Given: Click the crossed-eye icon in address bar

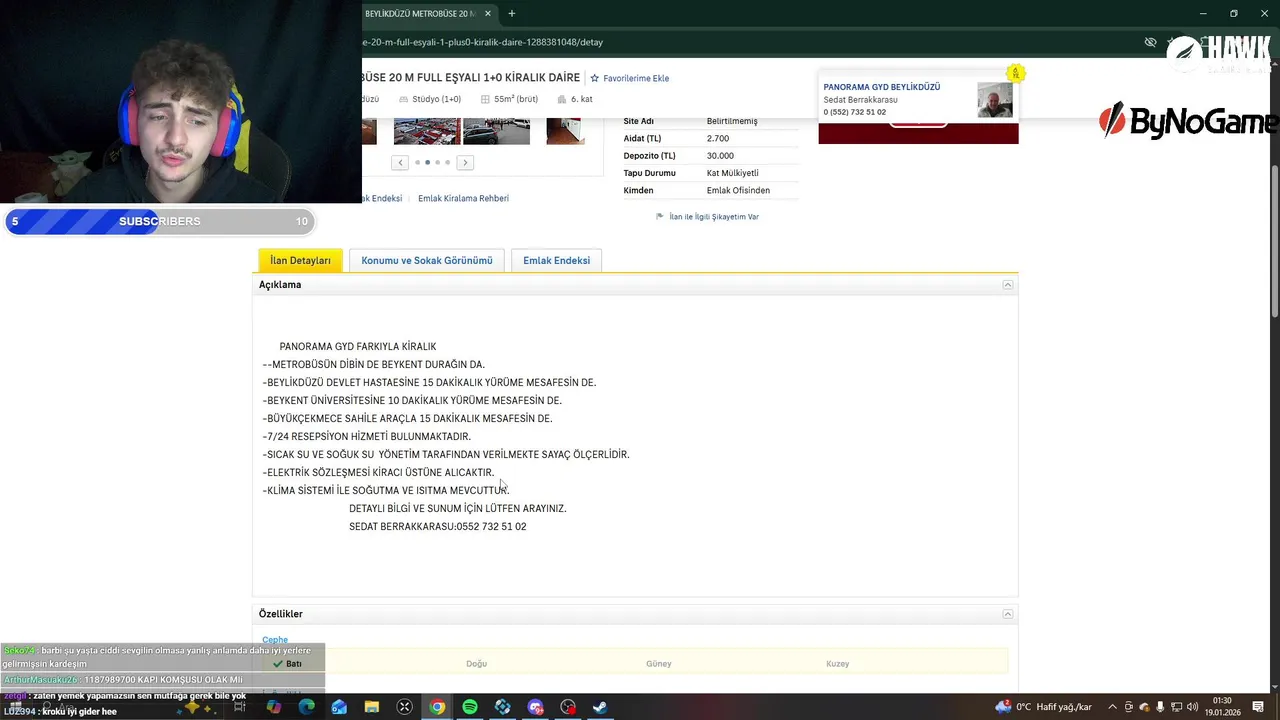Looking at the screenshot, I should coord(1150,42).
